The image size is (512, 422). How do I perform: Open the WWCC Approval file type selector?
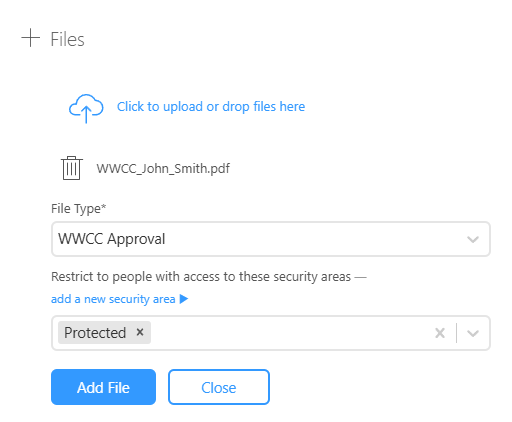click(271, 239)
